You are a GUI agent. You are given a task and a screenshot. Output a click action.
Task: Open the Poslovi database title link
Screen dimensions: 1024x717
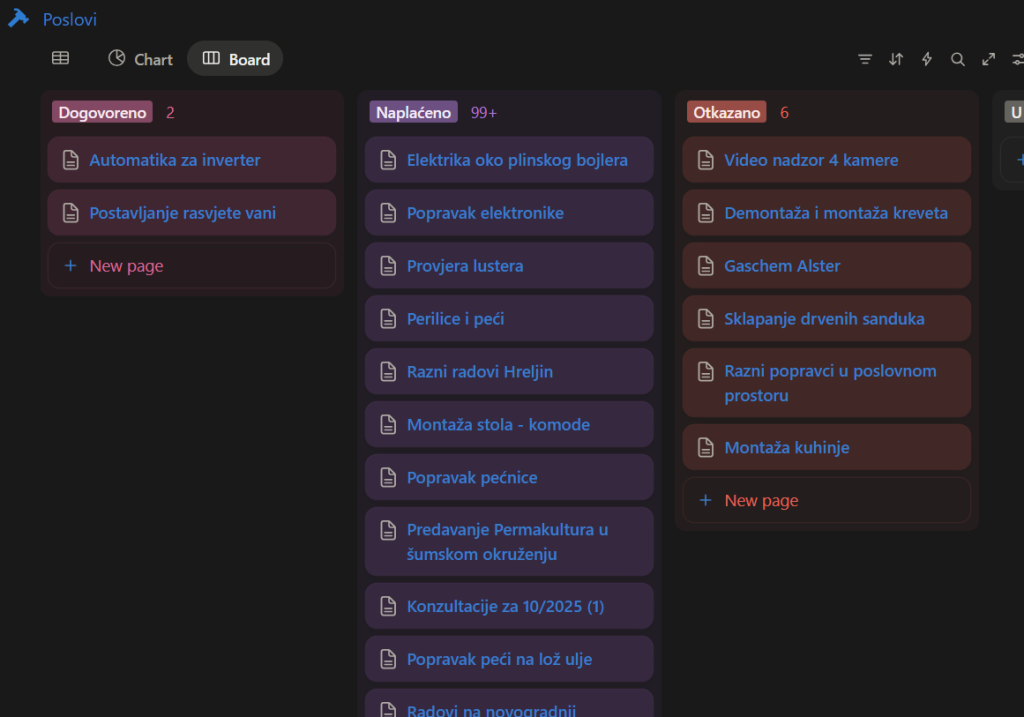click(70, 19)
